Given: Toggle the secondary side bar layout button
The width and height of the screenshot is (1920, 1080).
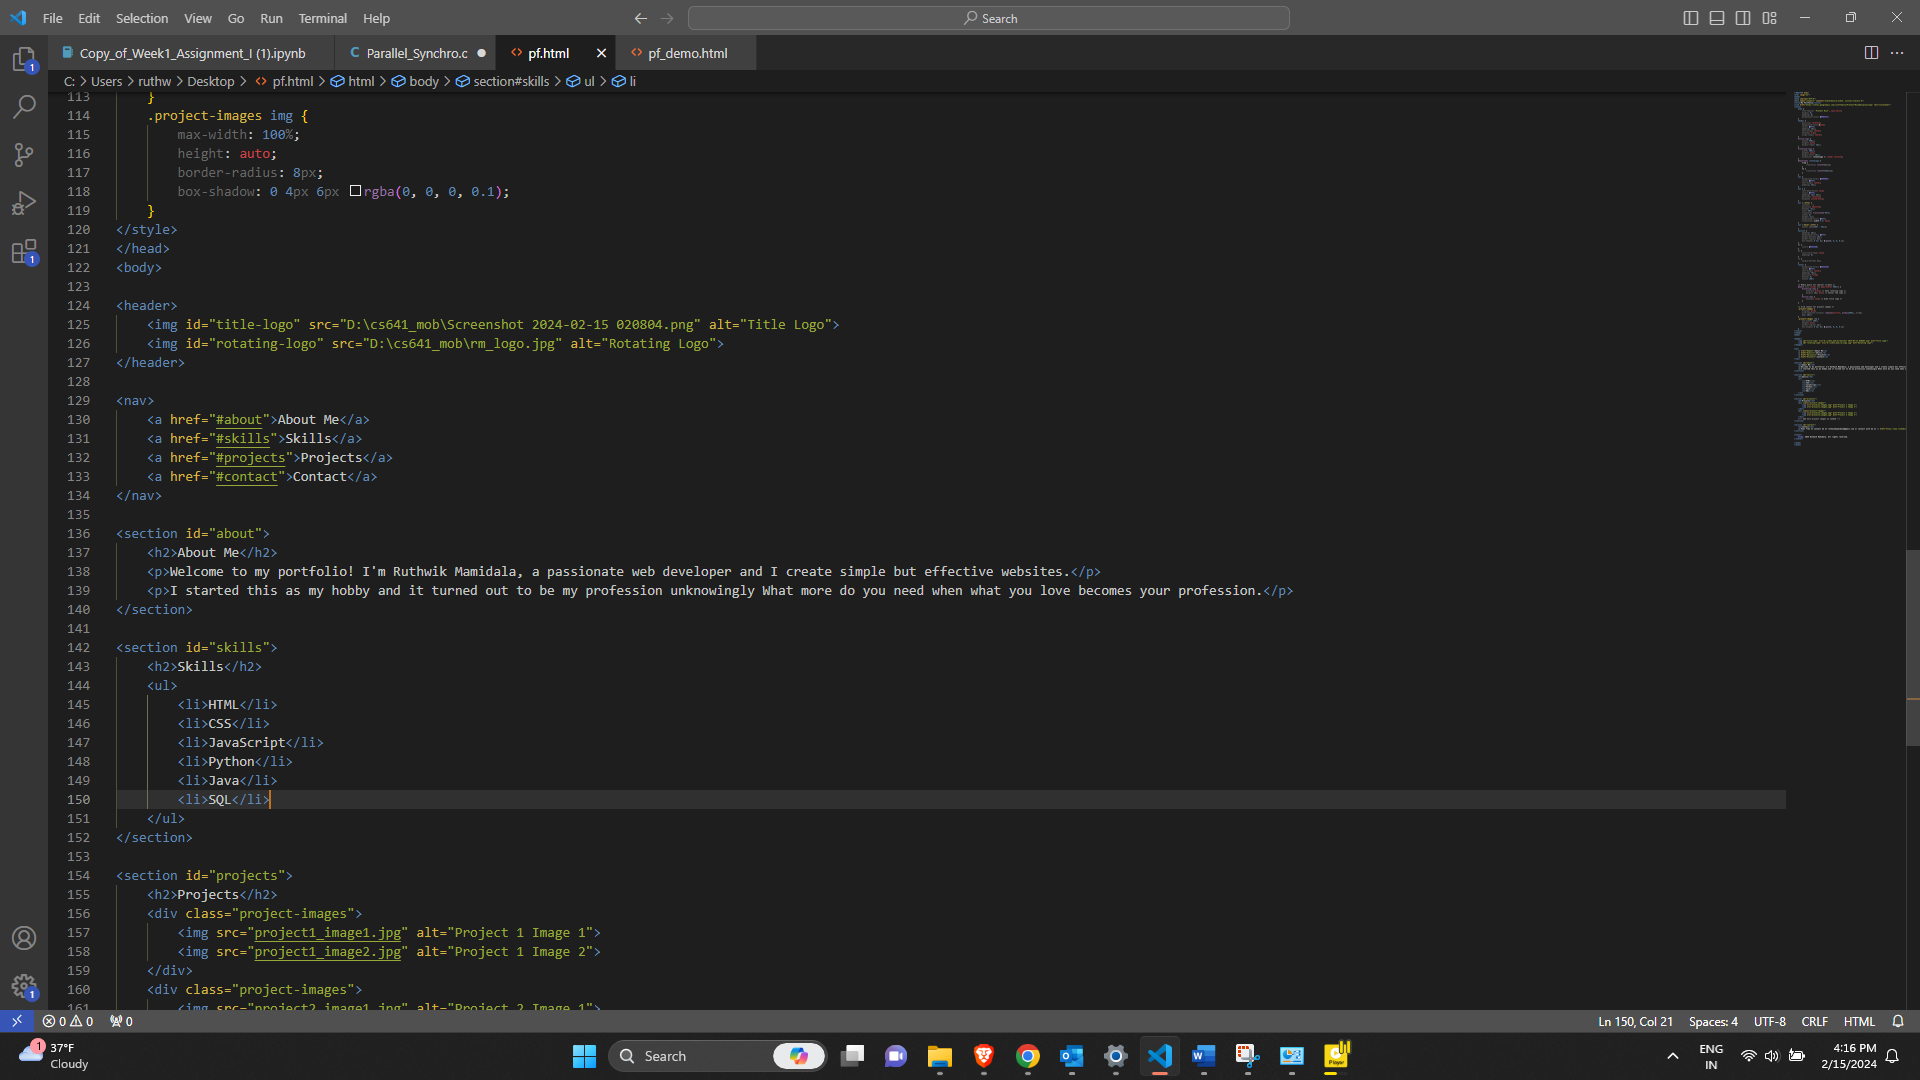Looking at the screenshot, I should (x=1743, y=18).
